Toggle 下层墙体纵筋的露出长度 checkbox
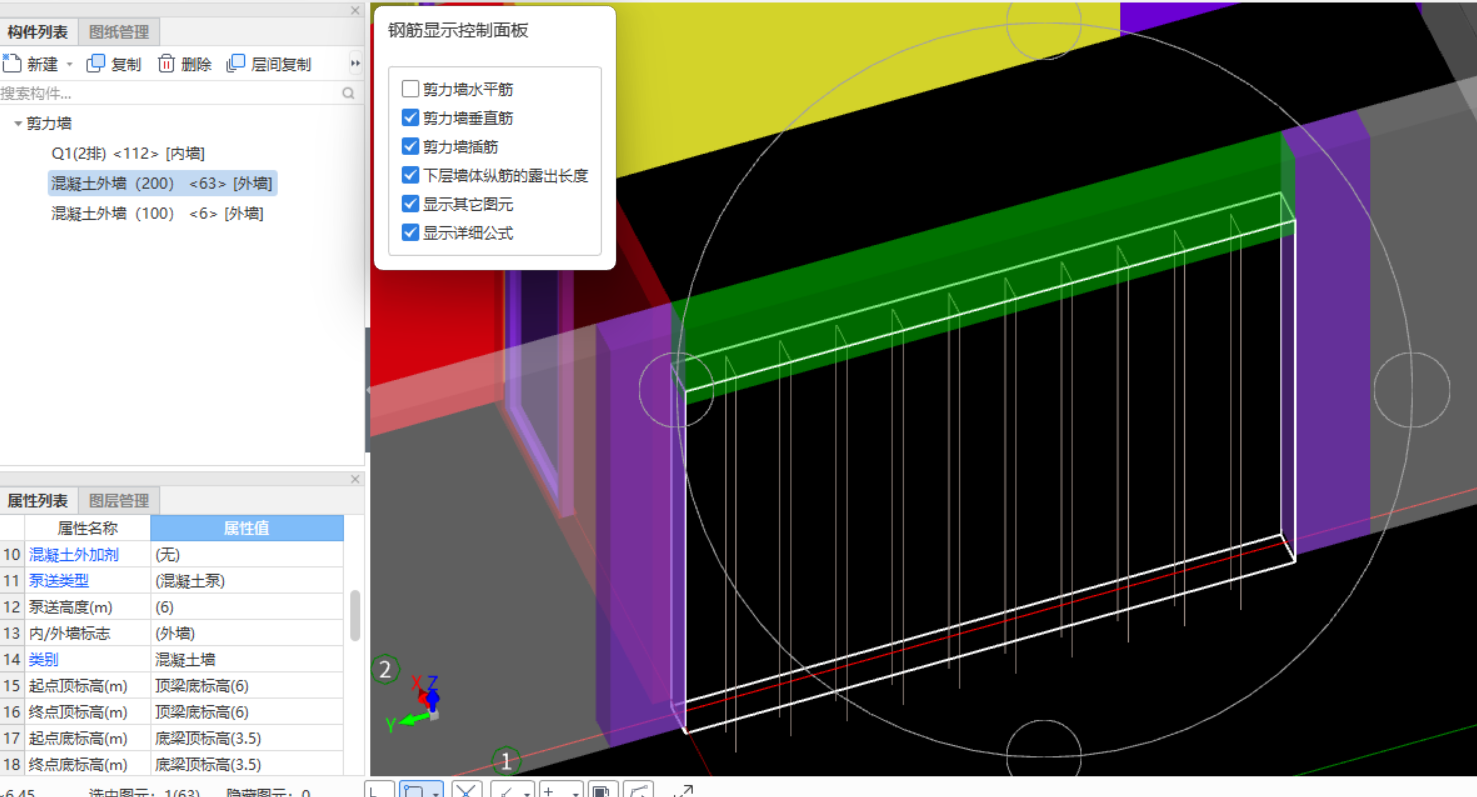The image size is (1477, 797). [x=410, y=175]
